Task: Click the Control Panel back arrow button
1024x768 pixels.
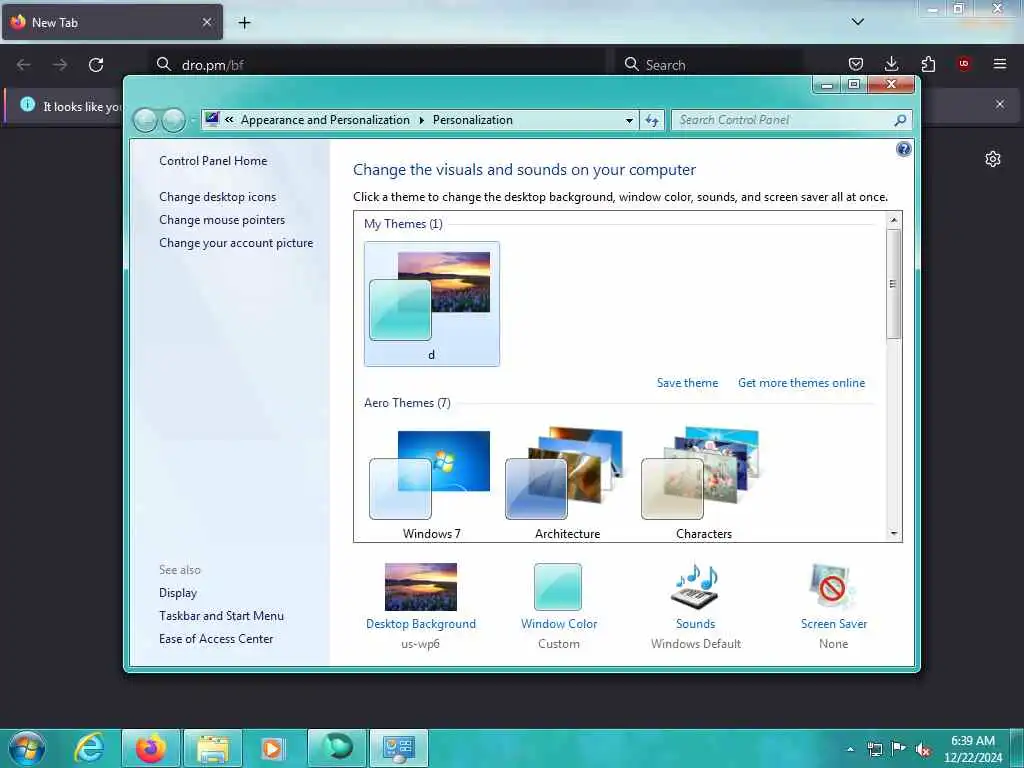Action: point(145,120)
